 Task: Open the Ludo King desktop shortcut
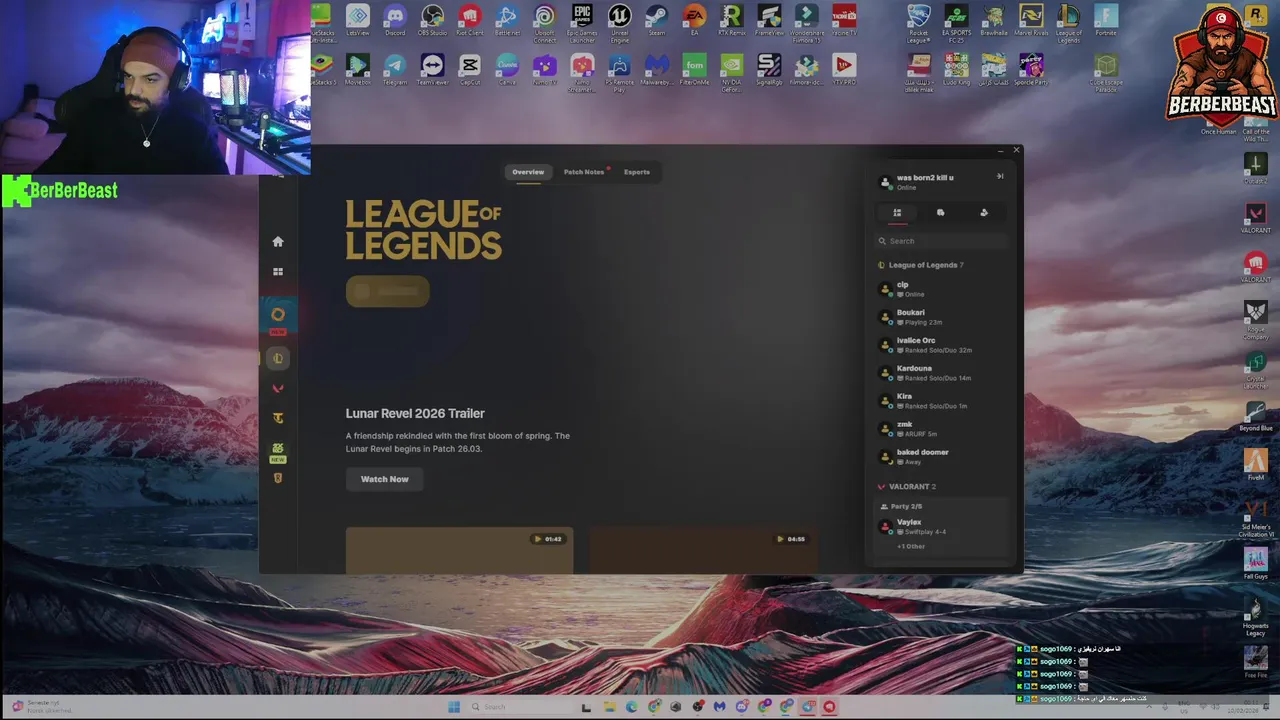point(956,70)
